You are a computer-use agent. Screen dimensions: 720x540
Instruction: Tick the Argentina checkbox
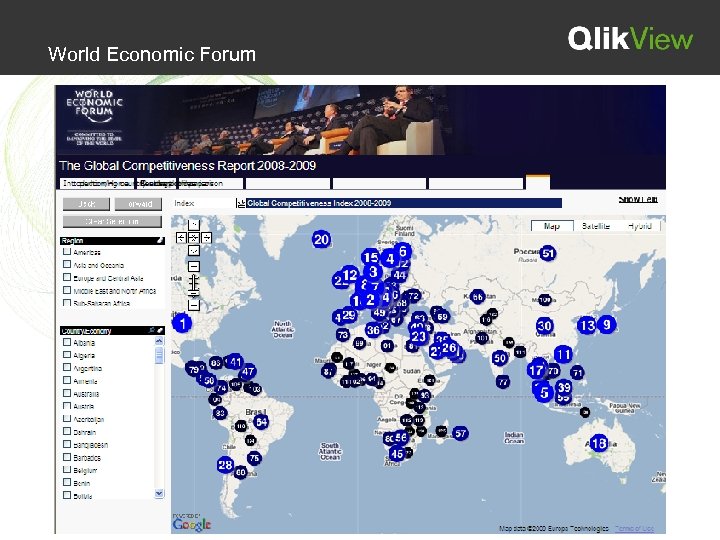[67, 368]
